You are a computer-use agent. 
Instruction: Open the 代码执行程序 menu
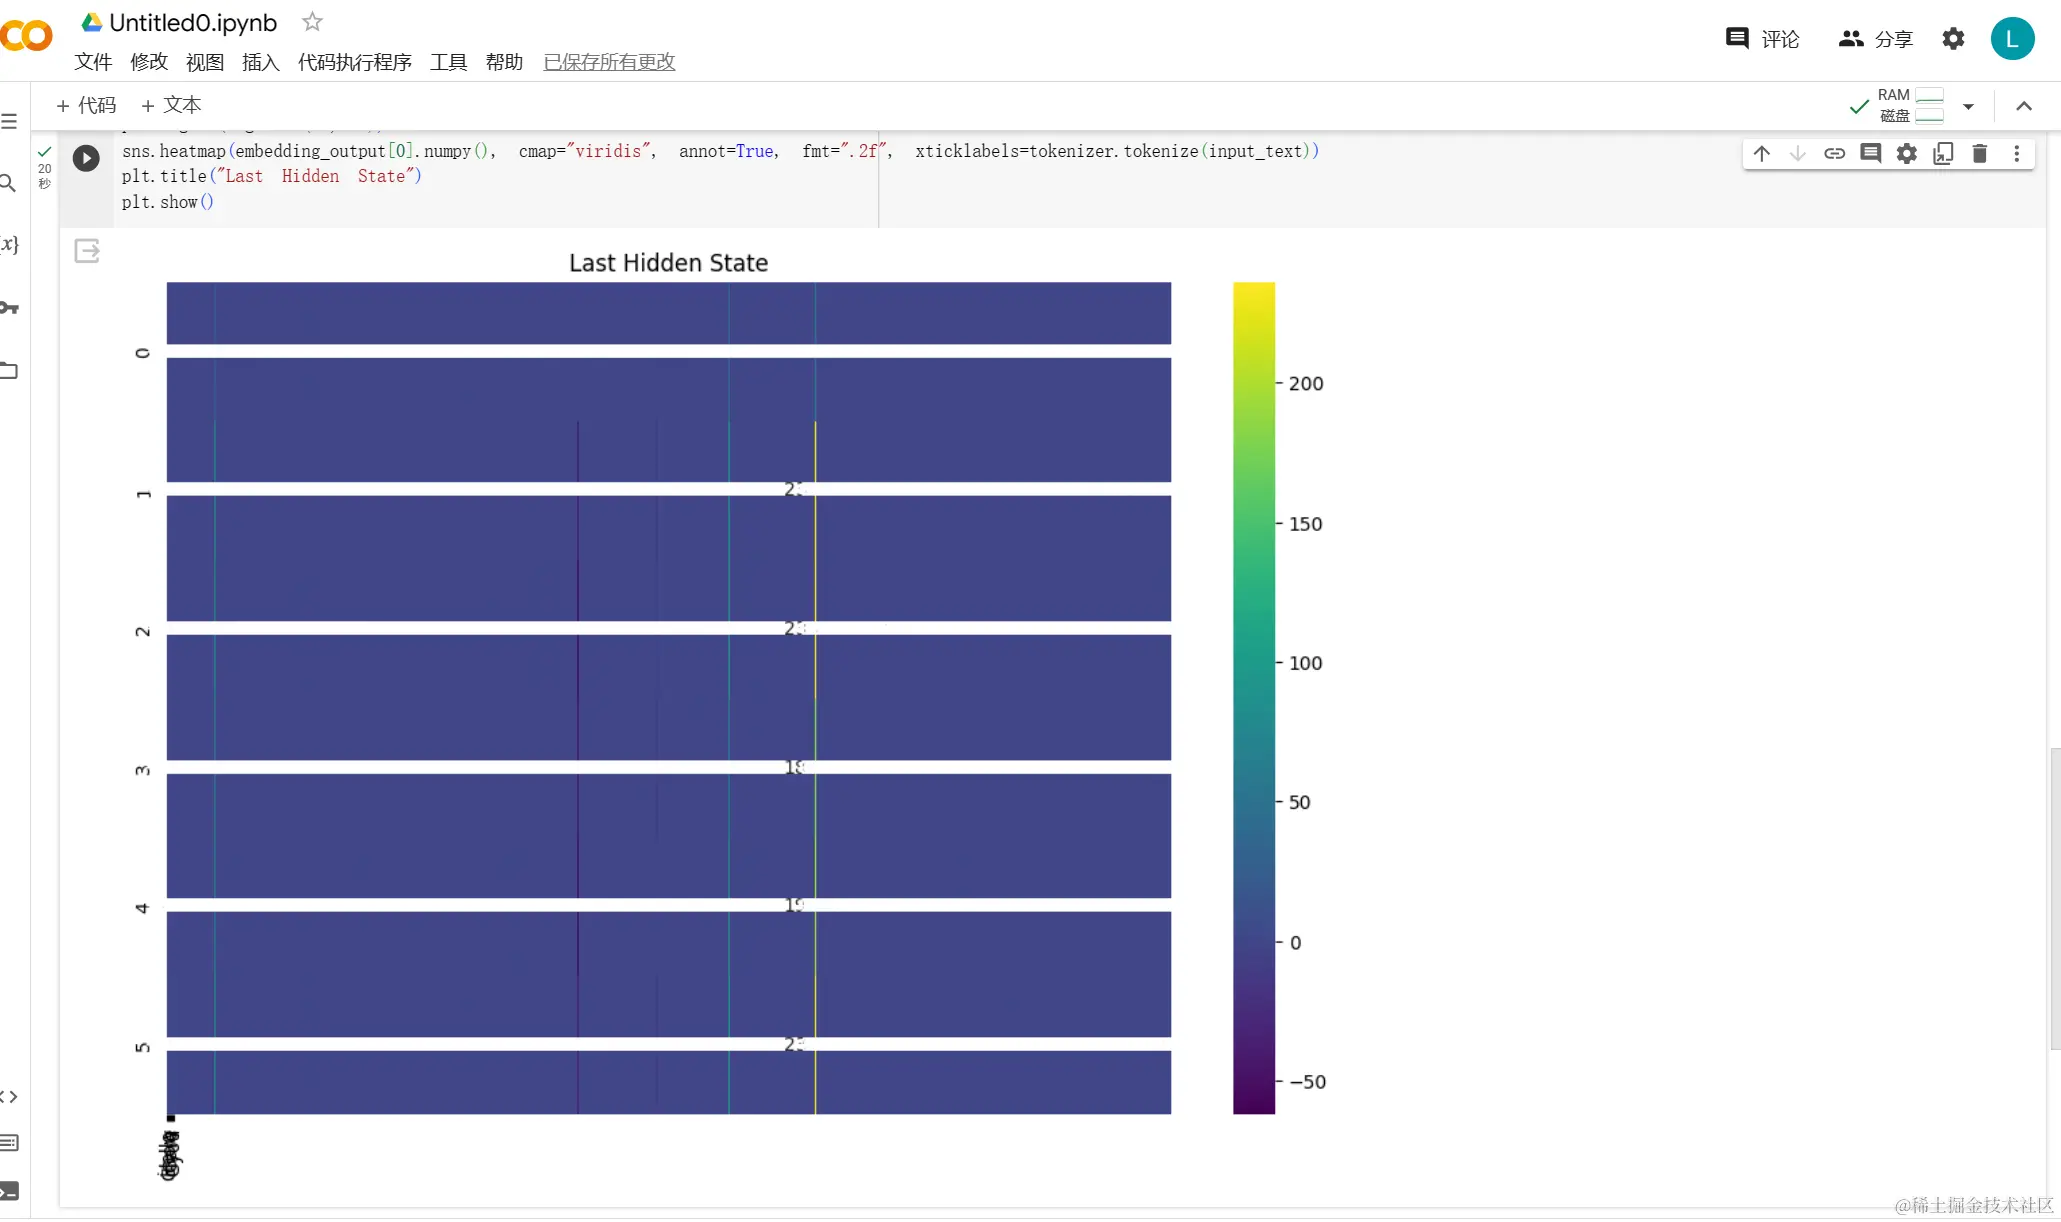pyautogui.click(x=355, y=62)
